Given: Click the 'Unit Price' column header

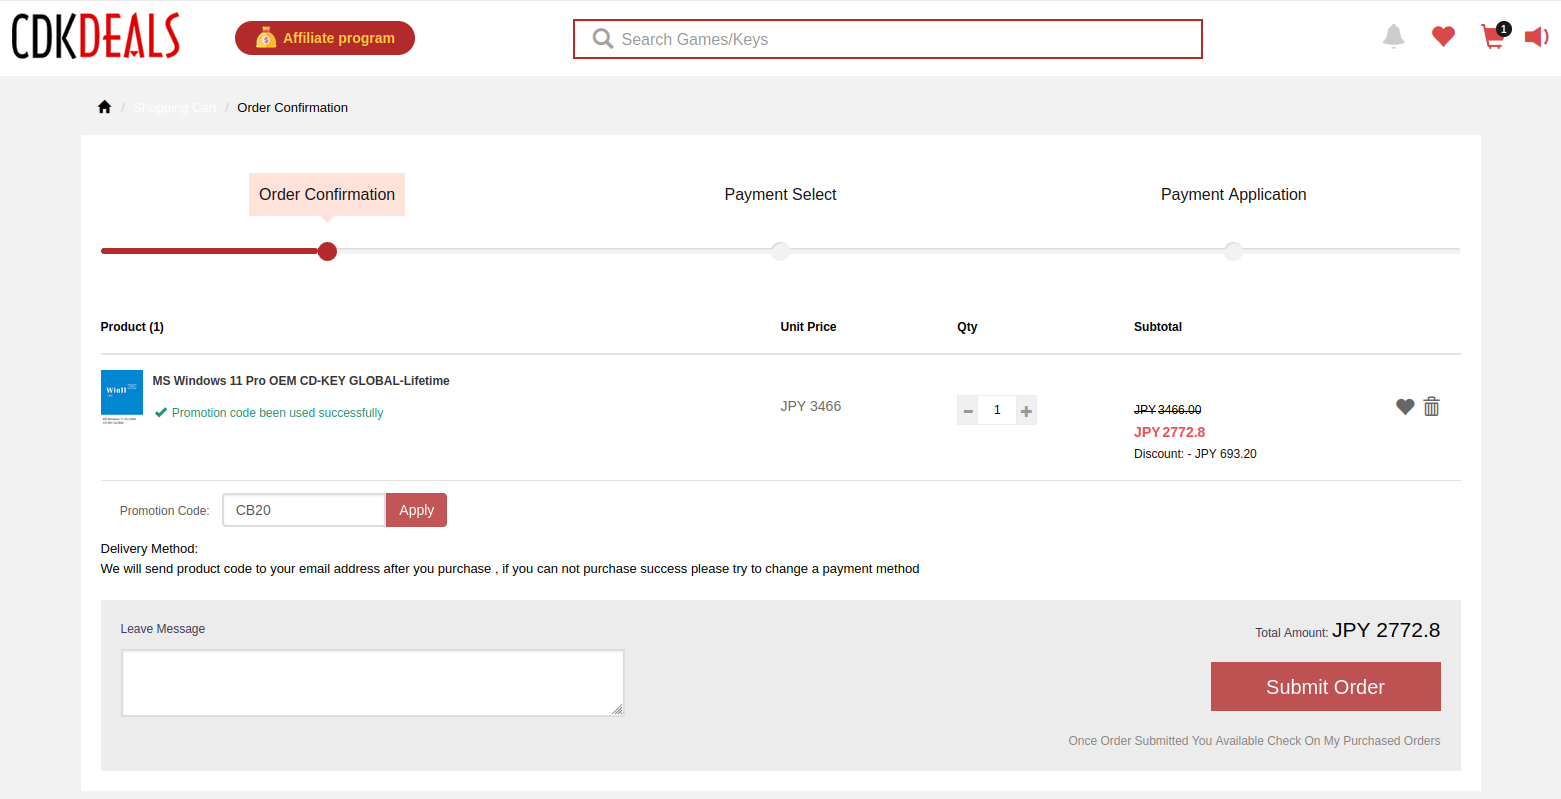Looking at the screenshot, I should (808, 327).
